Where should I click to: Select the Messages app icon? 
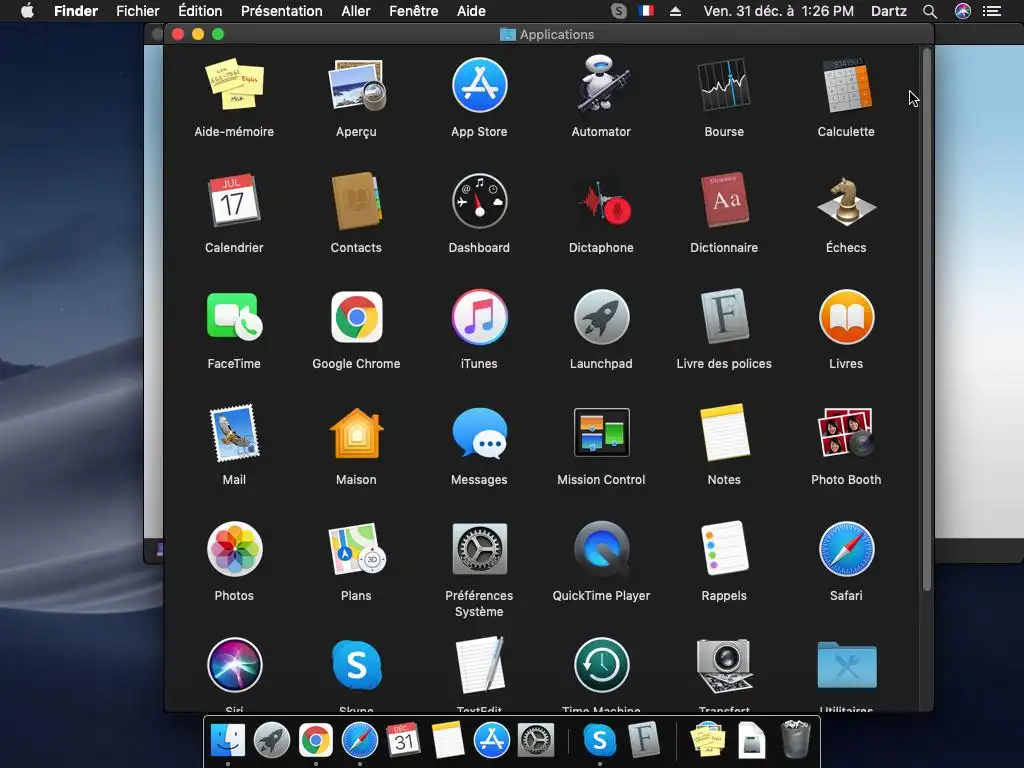(x=479, y=433)
